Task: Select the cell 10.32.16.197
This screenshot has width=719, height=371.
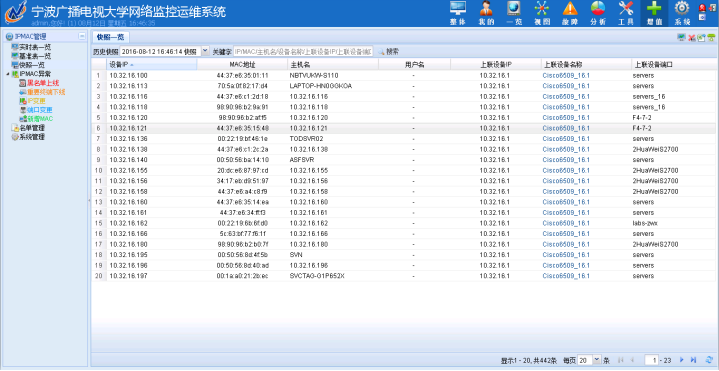Action: [128, 276]
